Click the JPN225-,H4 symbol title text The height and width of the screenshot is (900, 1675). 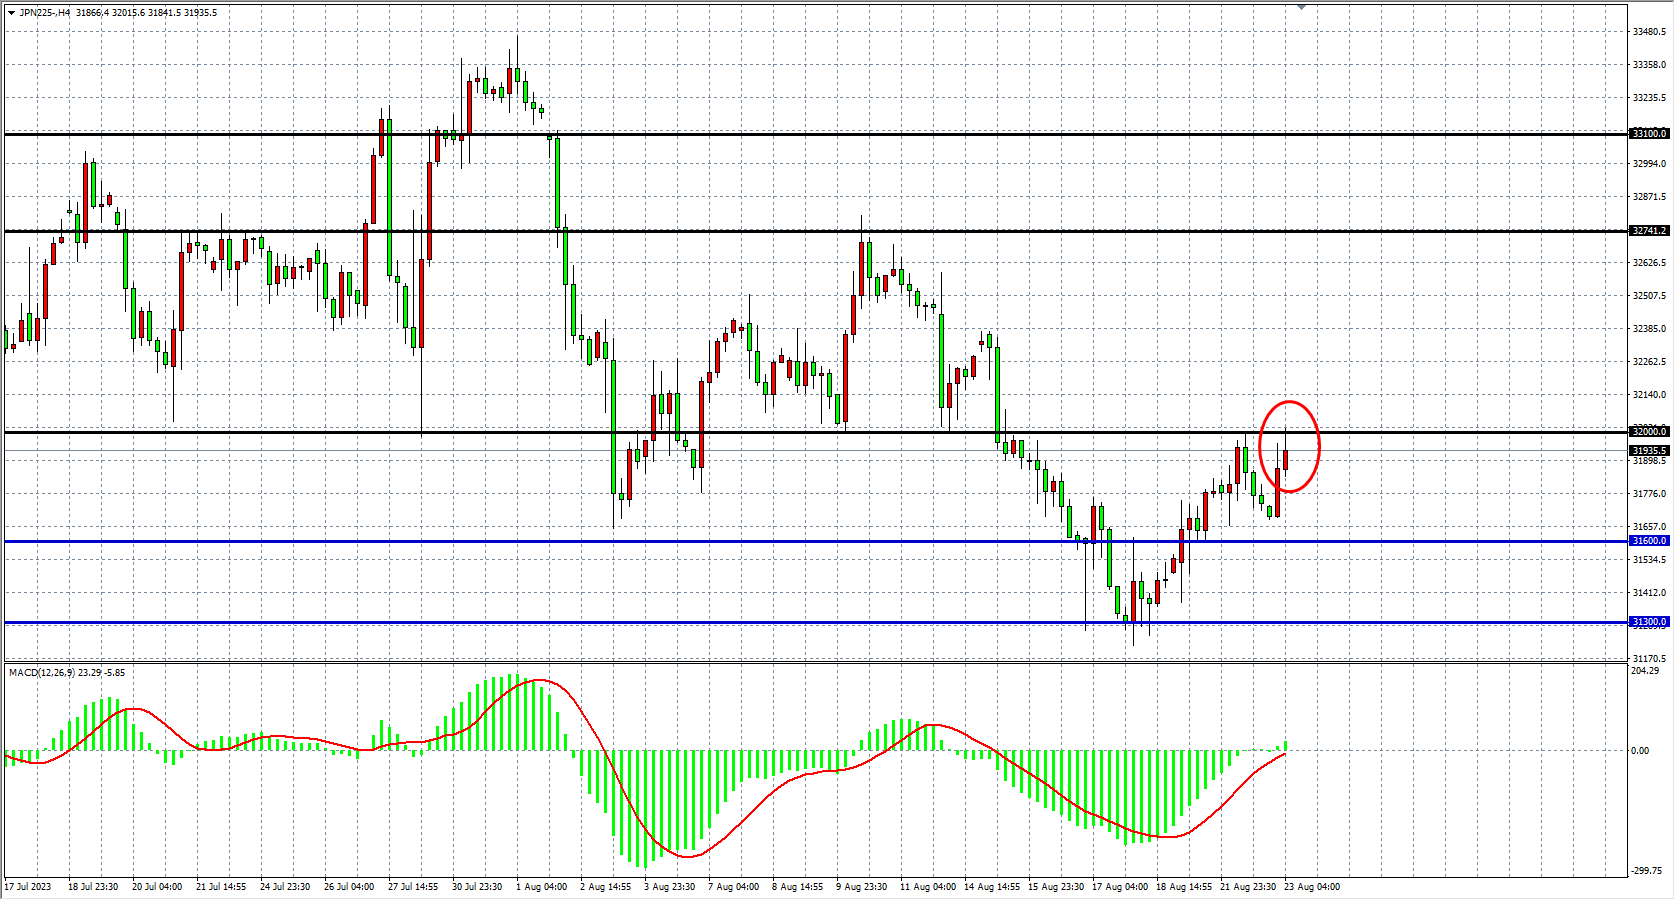[45, 13]
